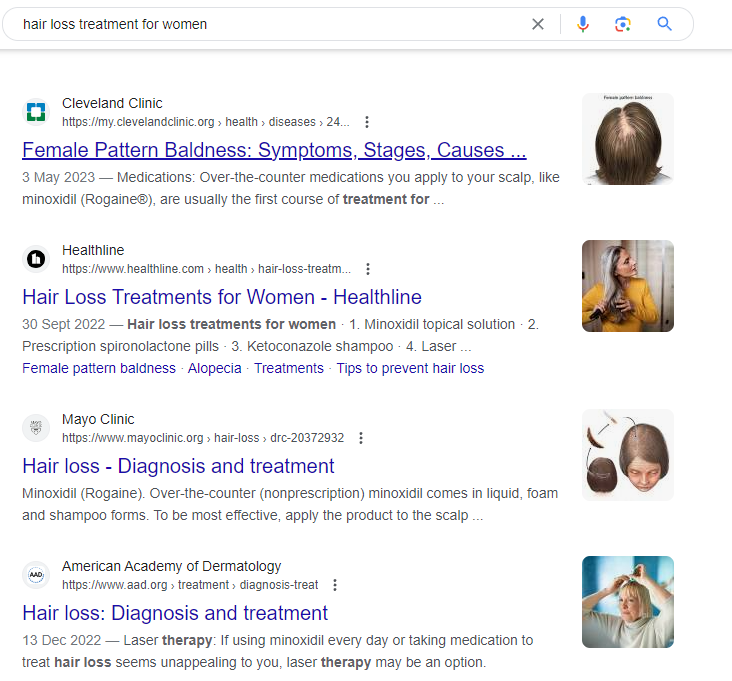732x681 pixels.
Task: Click the magnifying glass search button
Action: (x=664, y=24)
